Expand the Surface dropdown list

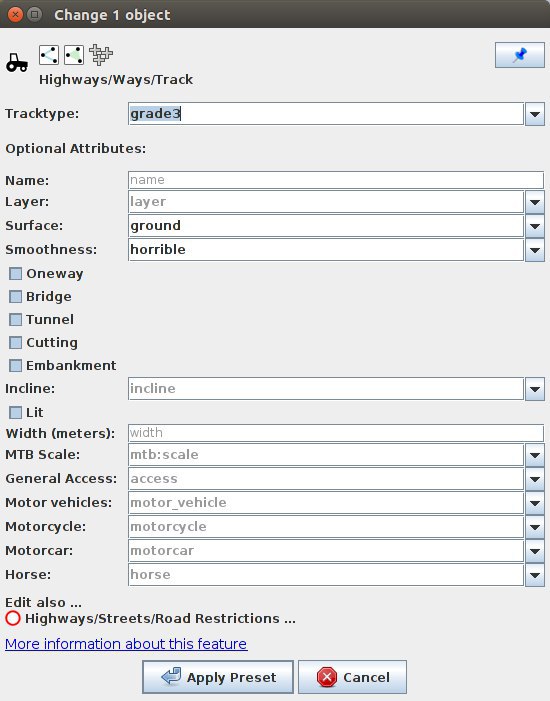534,226
